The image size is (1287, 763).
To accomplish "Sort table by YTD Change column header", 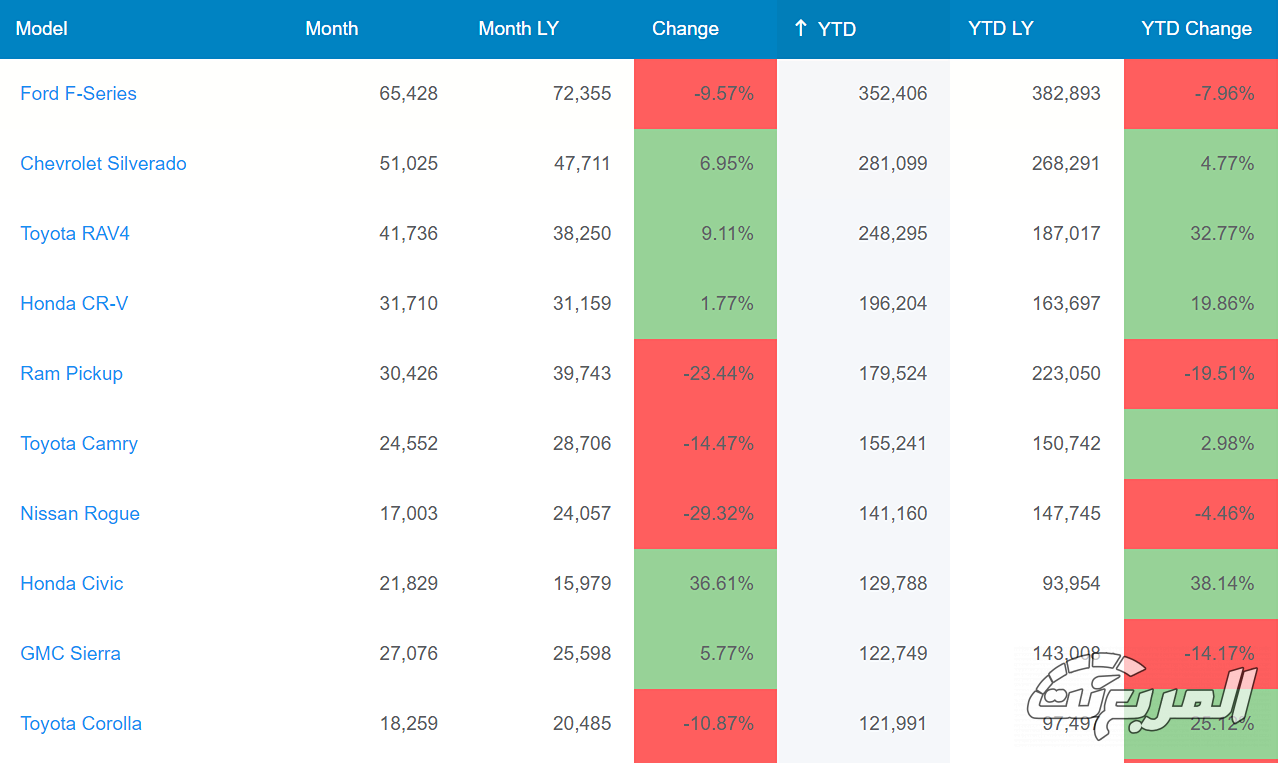I will 1196,29.
